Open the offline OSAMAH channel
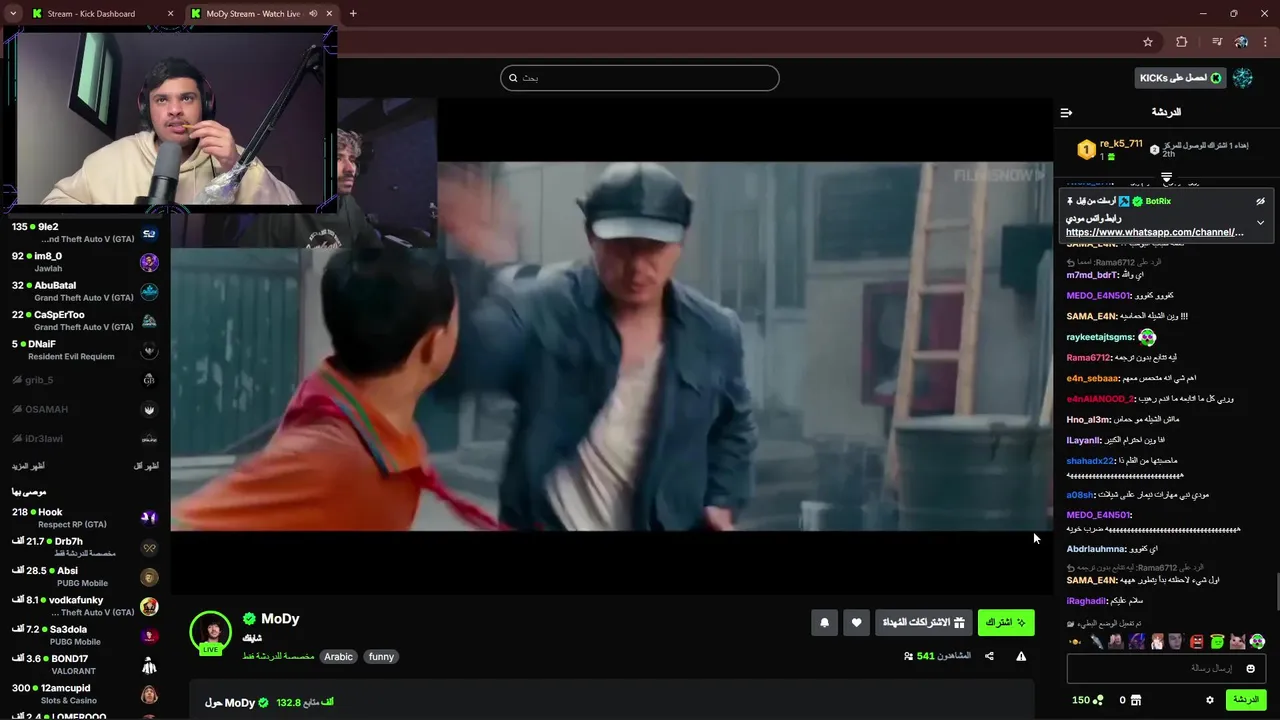The image size is (1280, 720). [85, 409]
